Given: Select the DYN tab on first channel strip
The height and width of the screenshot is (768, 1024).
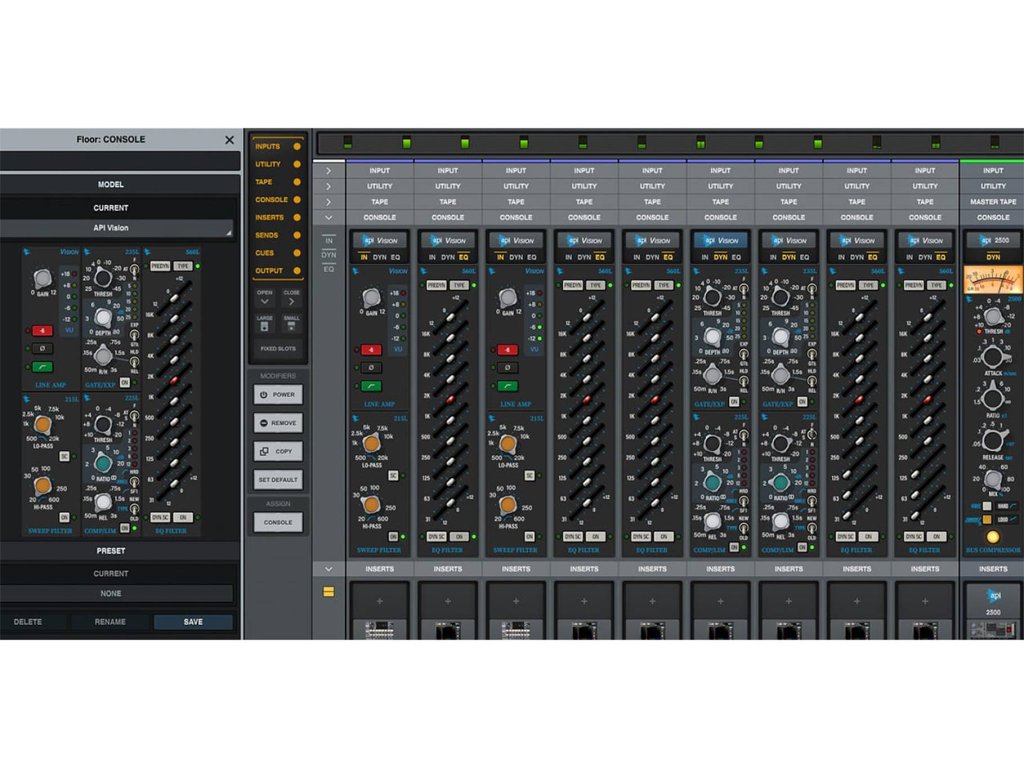Looking at the screenshot, I should (380, 258).
